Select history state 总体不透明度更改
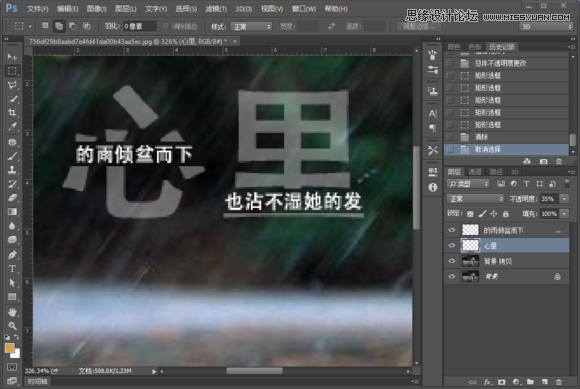 coord(506,64)
